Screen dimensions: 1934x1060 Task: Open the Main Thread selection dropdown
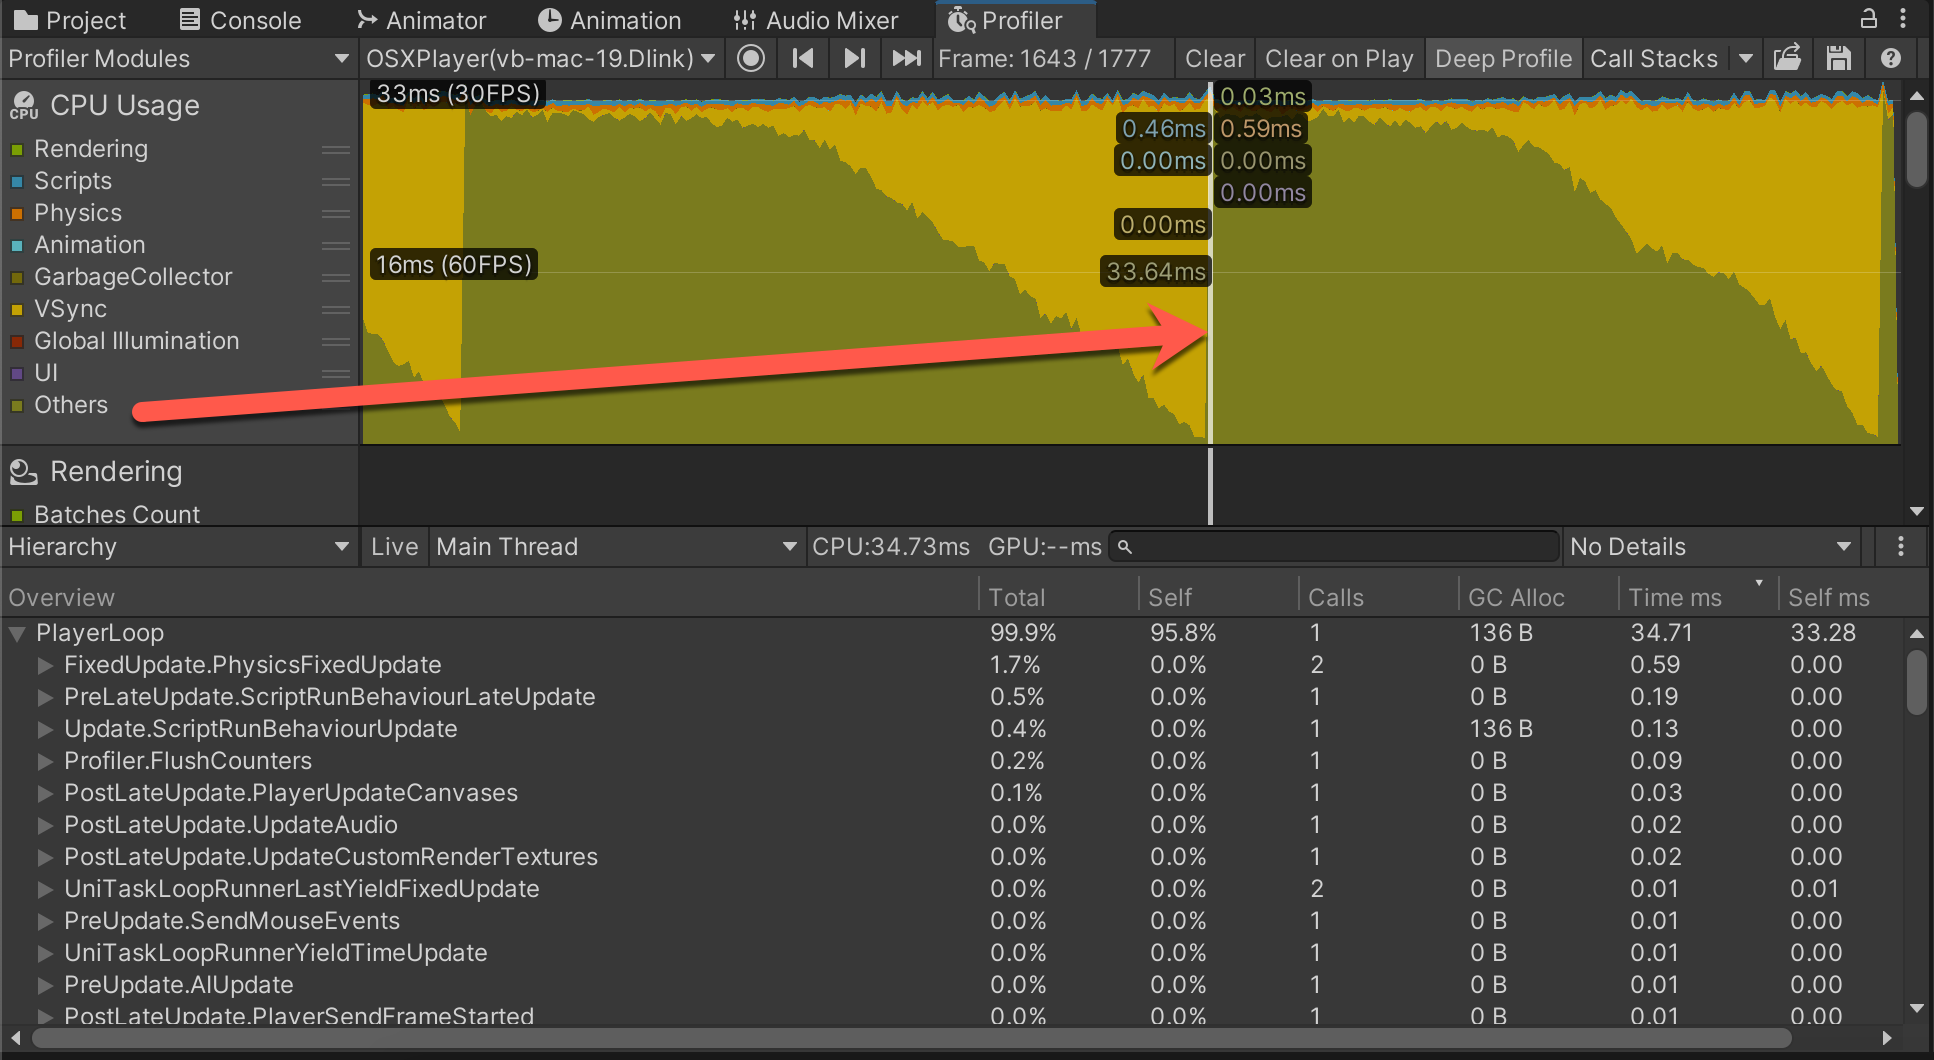click(617, 547)
